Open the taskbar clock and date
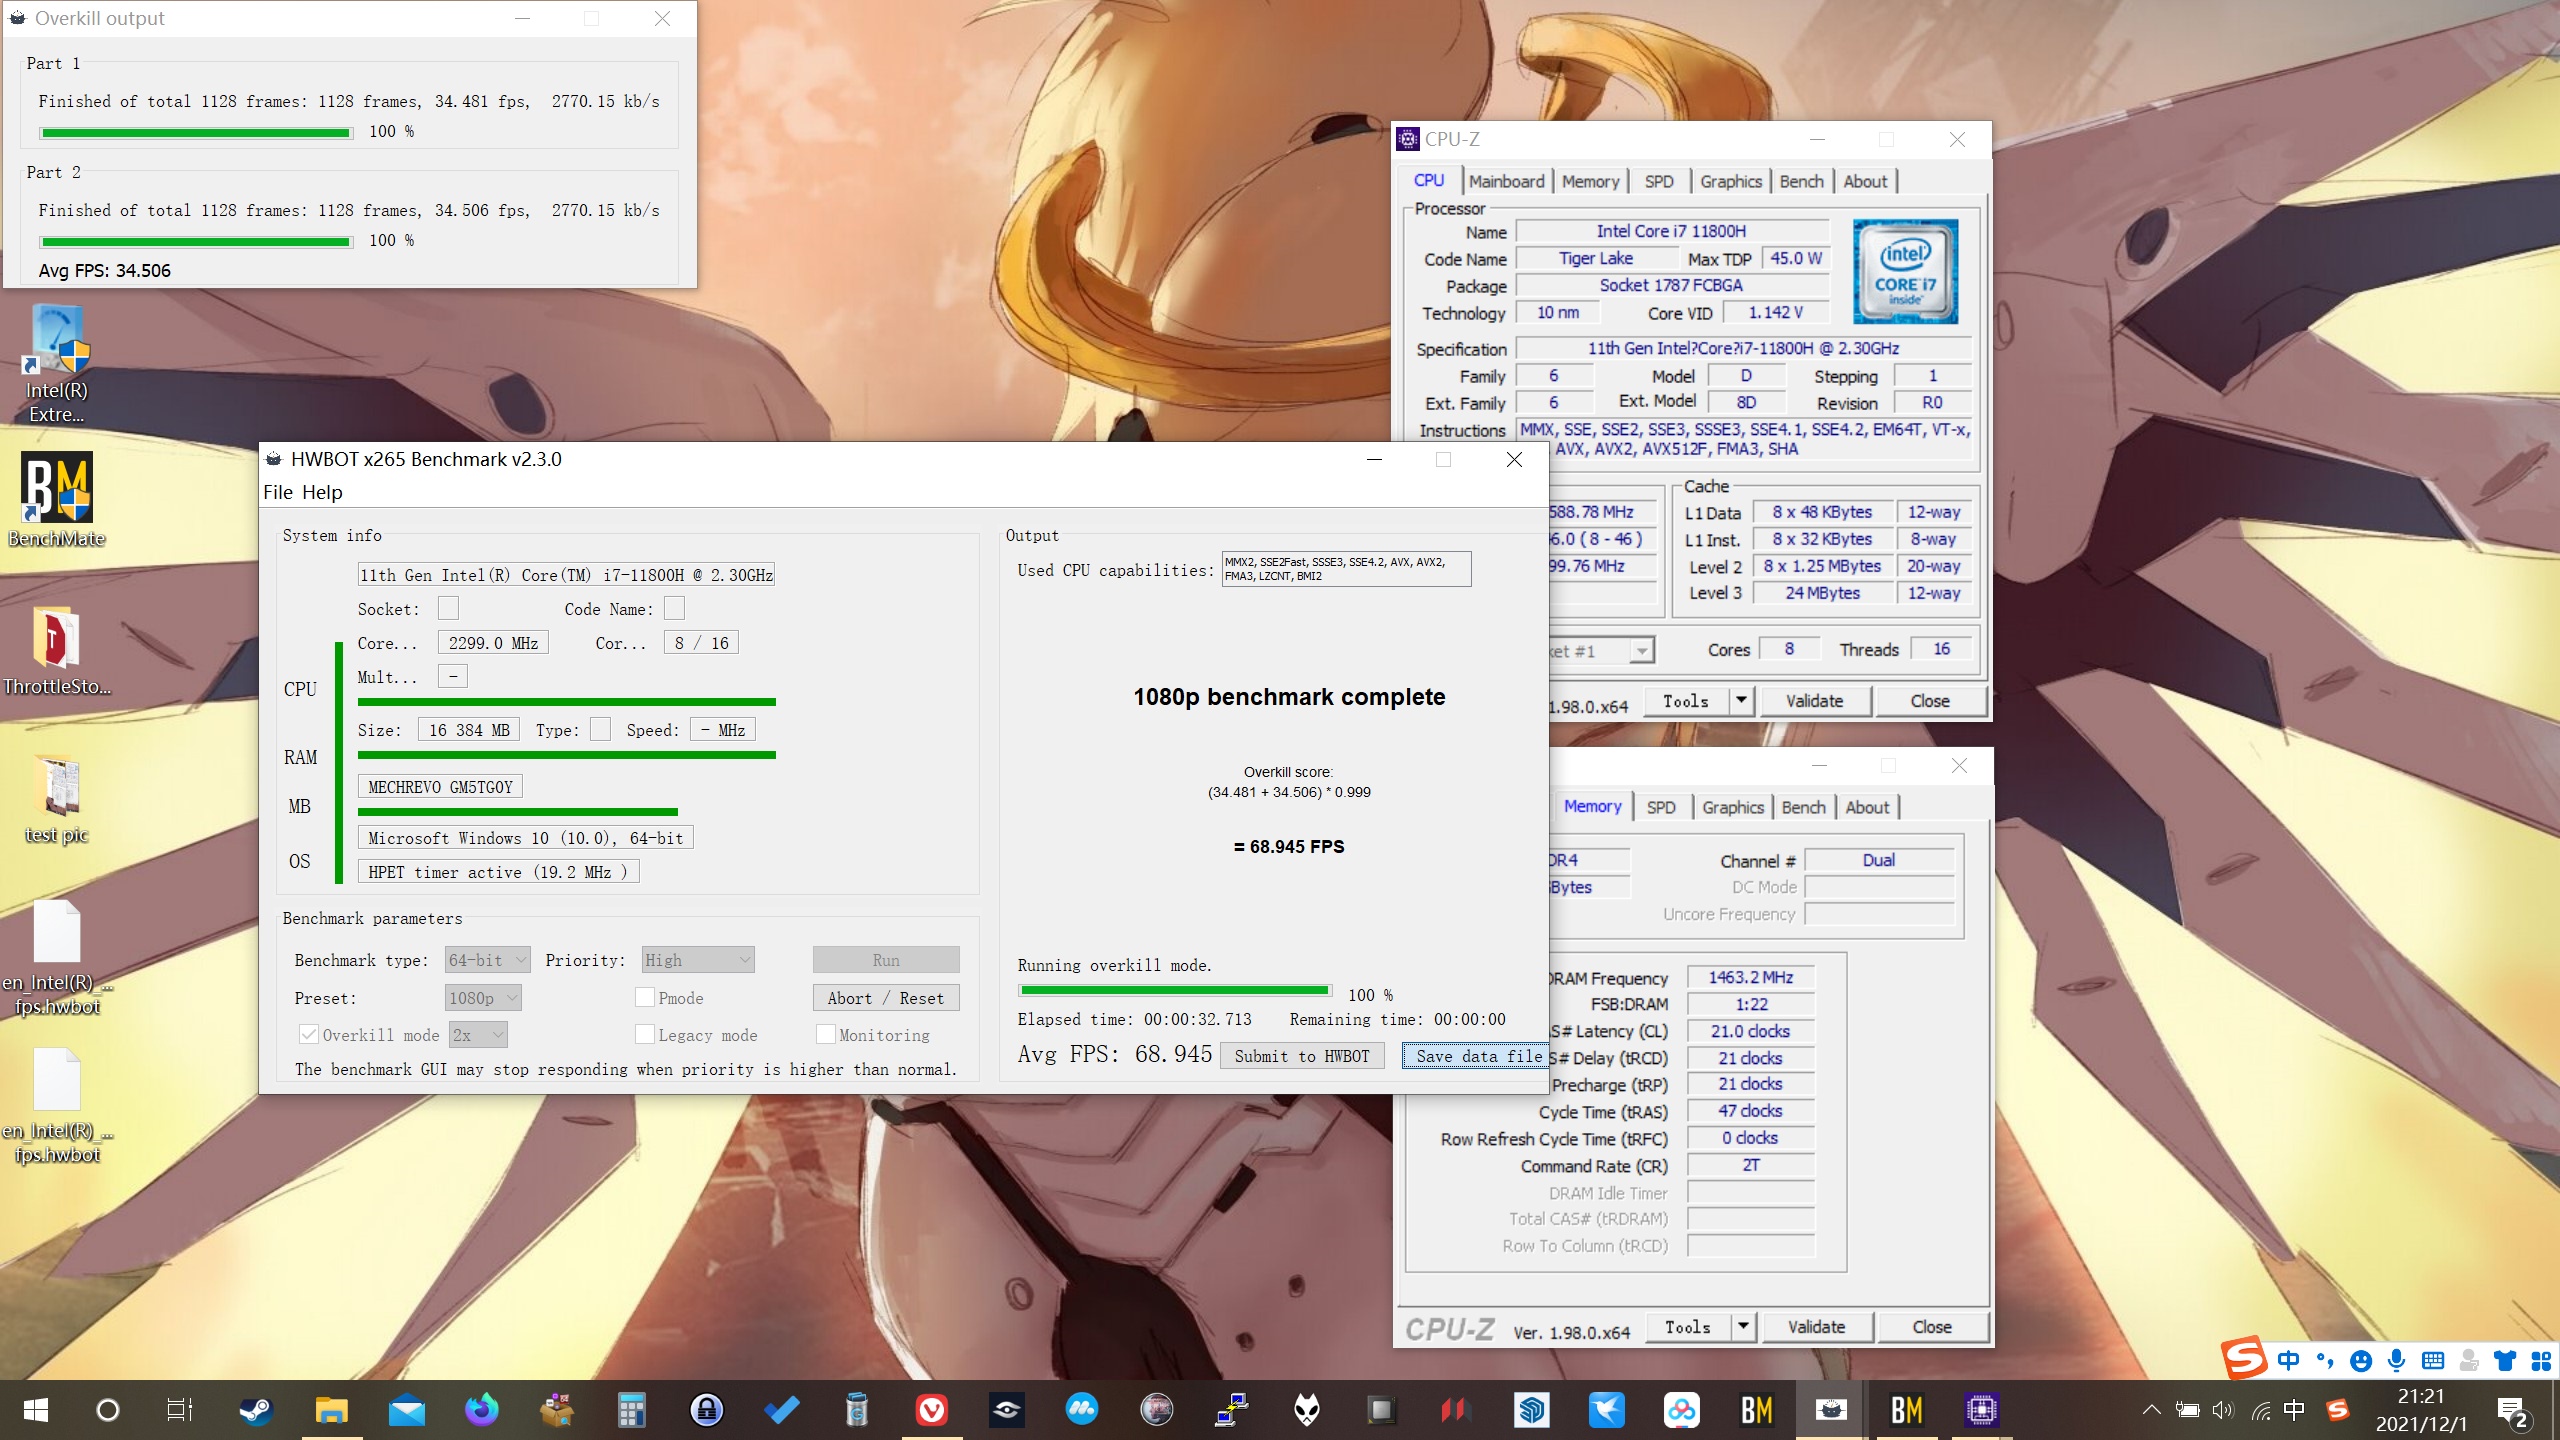The width and height of the screenshot is (2560, 1440). click(x=2421, y=1410)
